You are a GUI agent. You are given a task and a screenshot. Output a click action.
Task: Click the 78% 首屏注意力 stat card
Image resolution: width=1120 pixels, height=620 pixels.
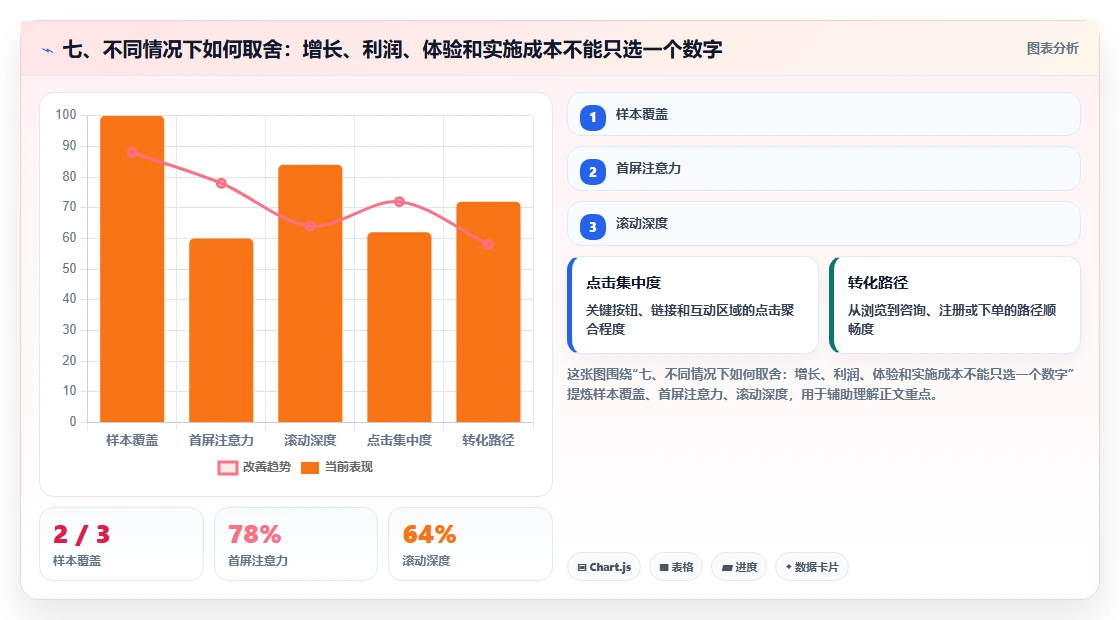tap(296, 544)
